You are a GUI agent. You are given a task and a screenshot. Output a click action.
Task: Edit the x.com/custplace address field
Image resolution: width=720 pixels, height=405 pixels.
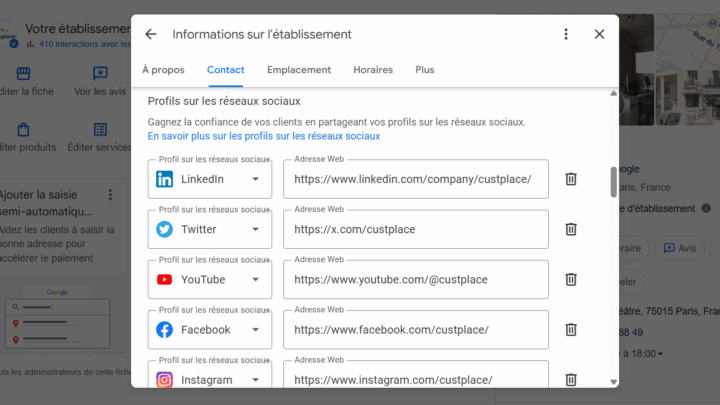click(416, 229)
